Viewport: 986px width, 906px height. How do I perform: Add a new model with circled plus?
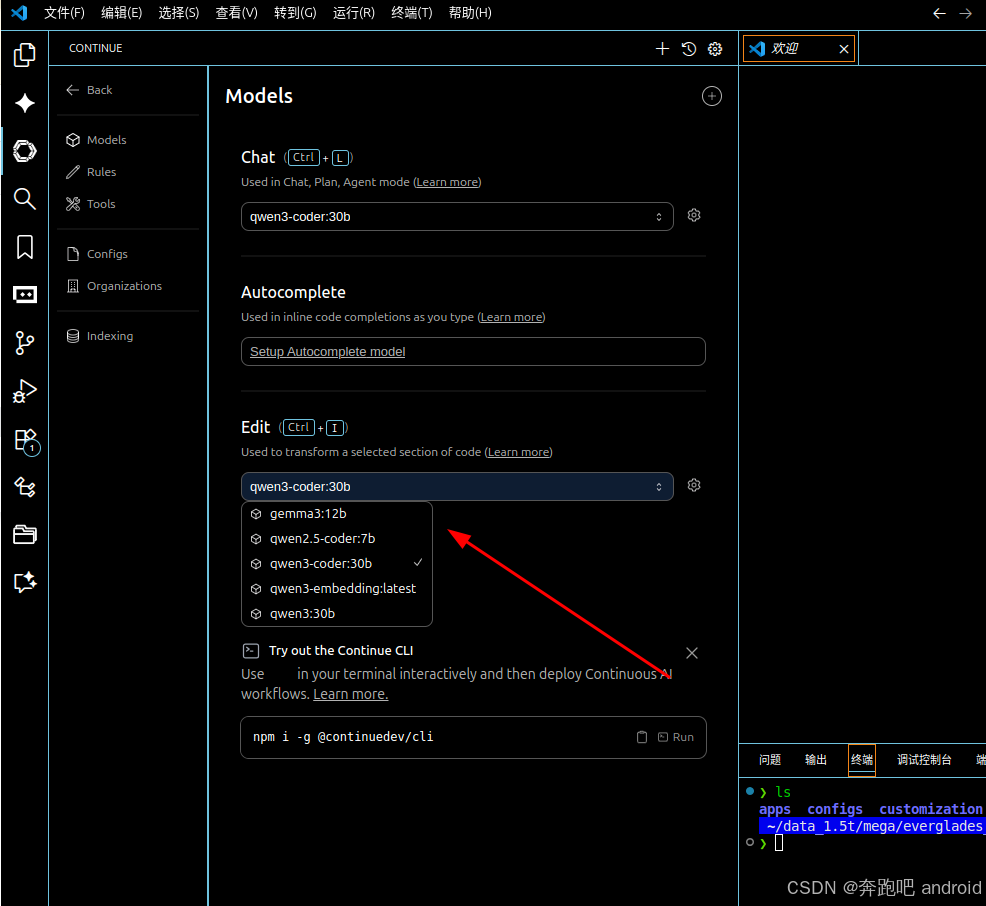[711, 96]
